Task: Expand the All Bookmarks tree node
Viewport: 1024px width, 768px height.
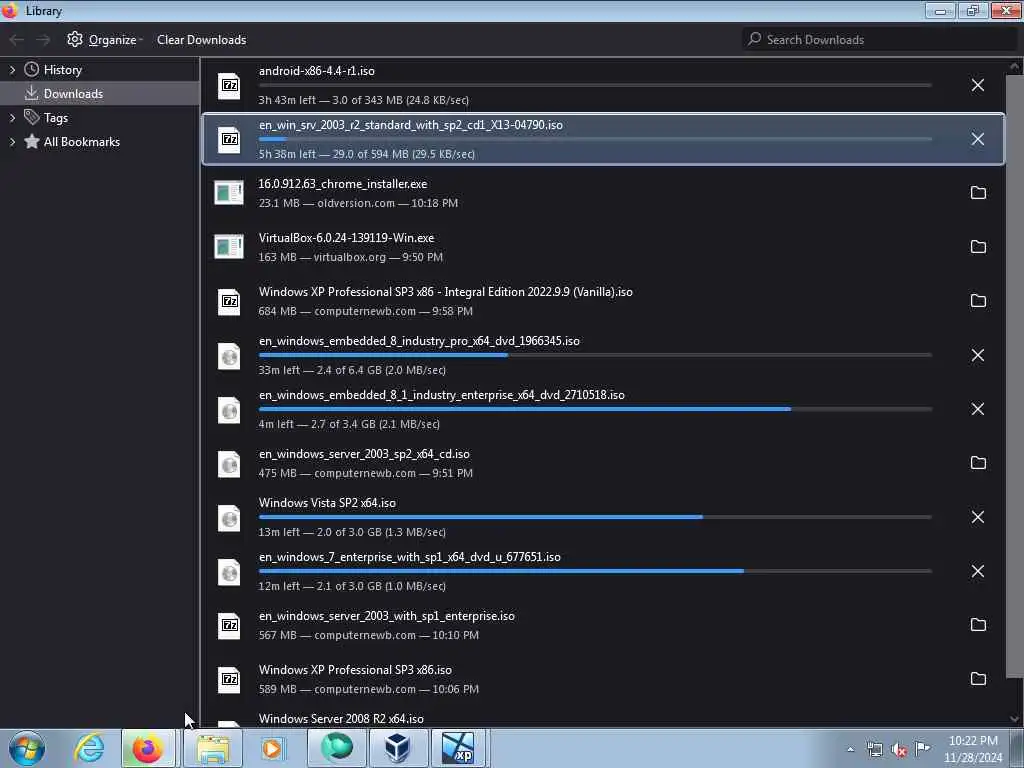Action: click(x=12, y=142)
